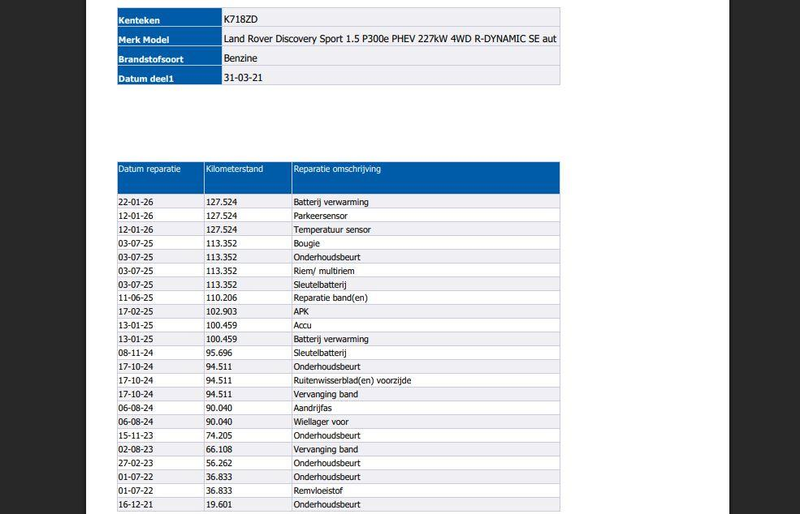Click the Wiellager voor entry
800x514 pixels.
[x=321, y=422]
